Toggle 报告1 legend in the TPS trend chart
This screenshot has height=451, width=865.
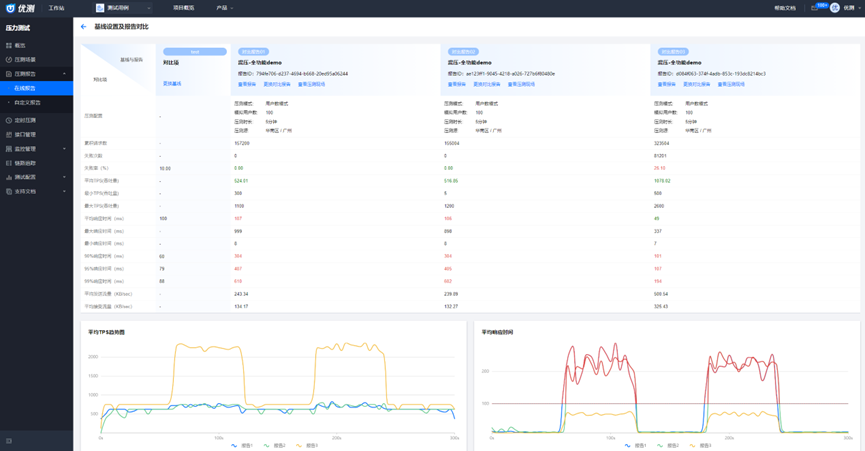tap(242, 445)
